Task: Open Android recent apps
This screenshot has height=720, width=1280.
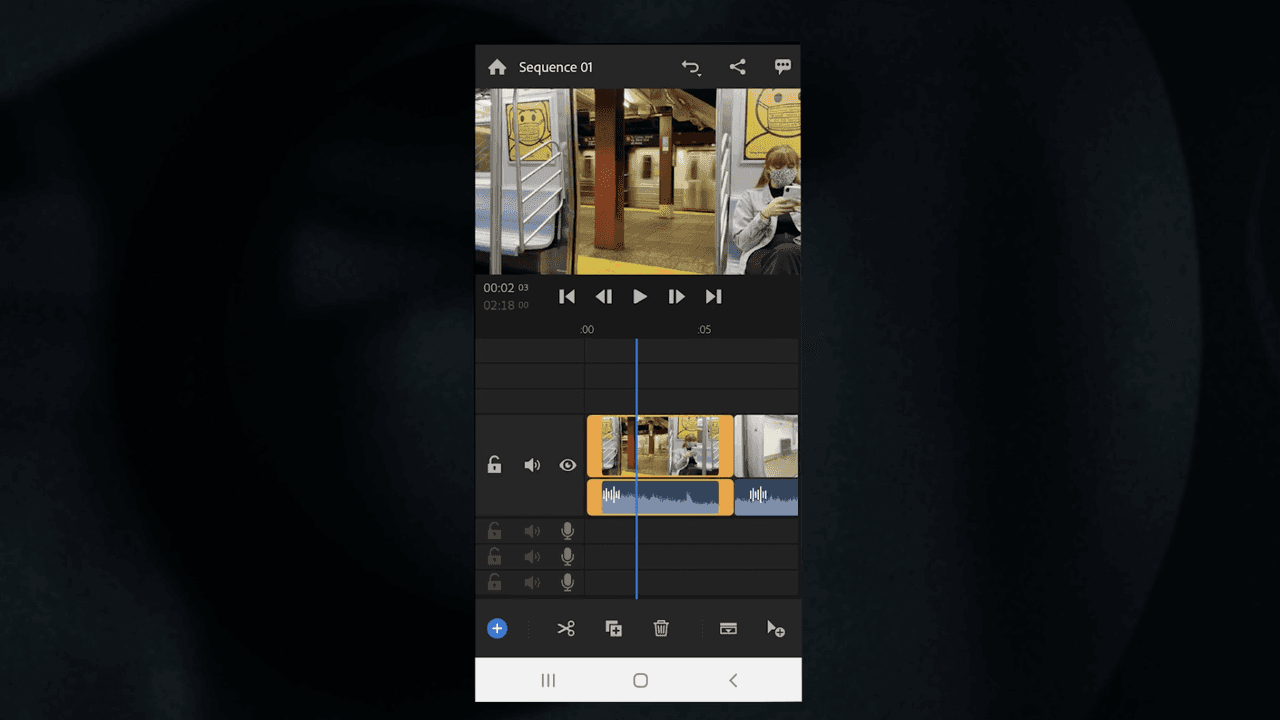Action: (548, 680)
